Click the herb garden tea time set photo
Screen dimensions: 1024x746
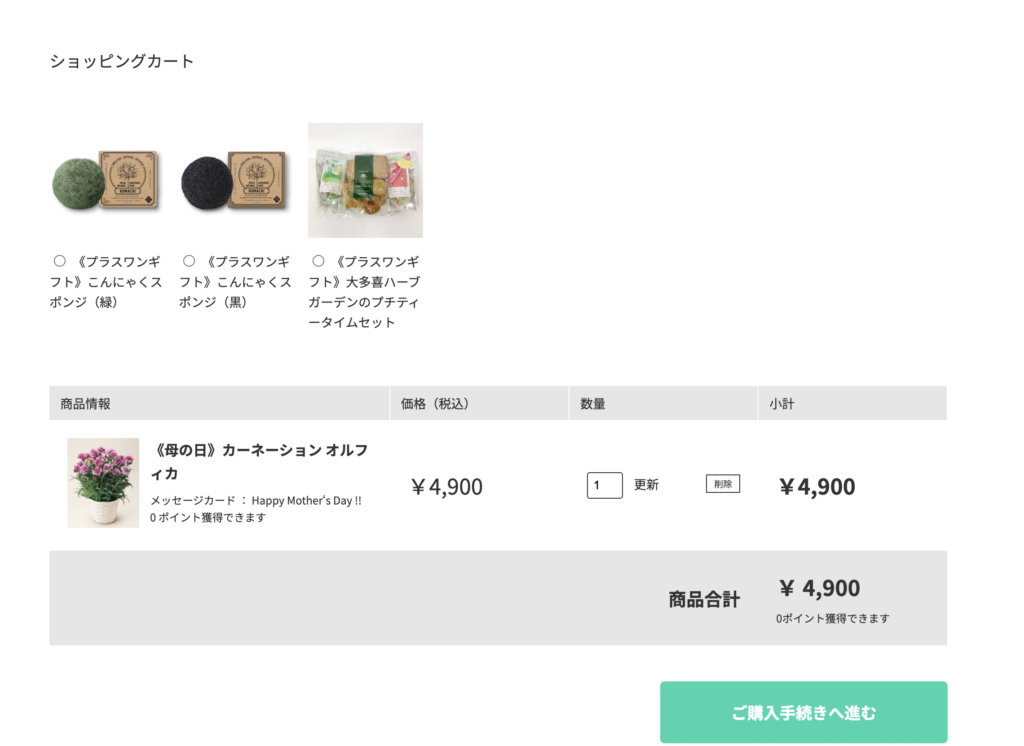tap(365, 180)
